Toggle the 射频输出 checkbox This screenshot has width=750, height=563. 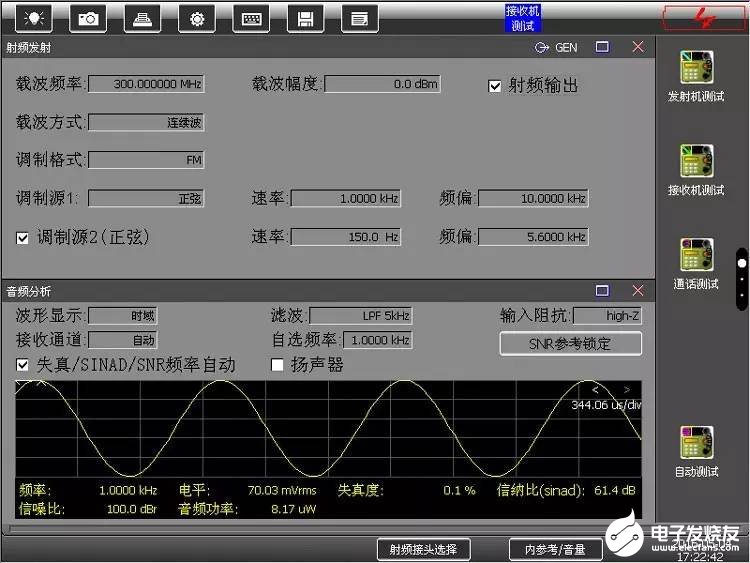click(495, 86)
